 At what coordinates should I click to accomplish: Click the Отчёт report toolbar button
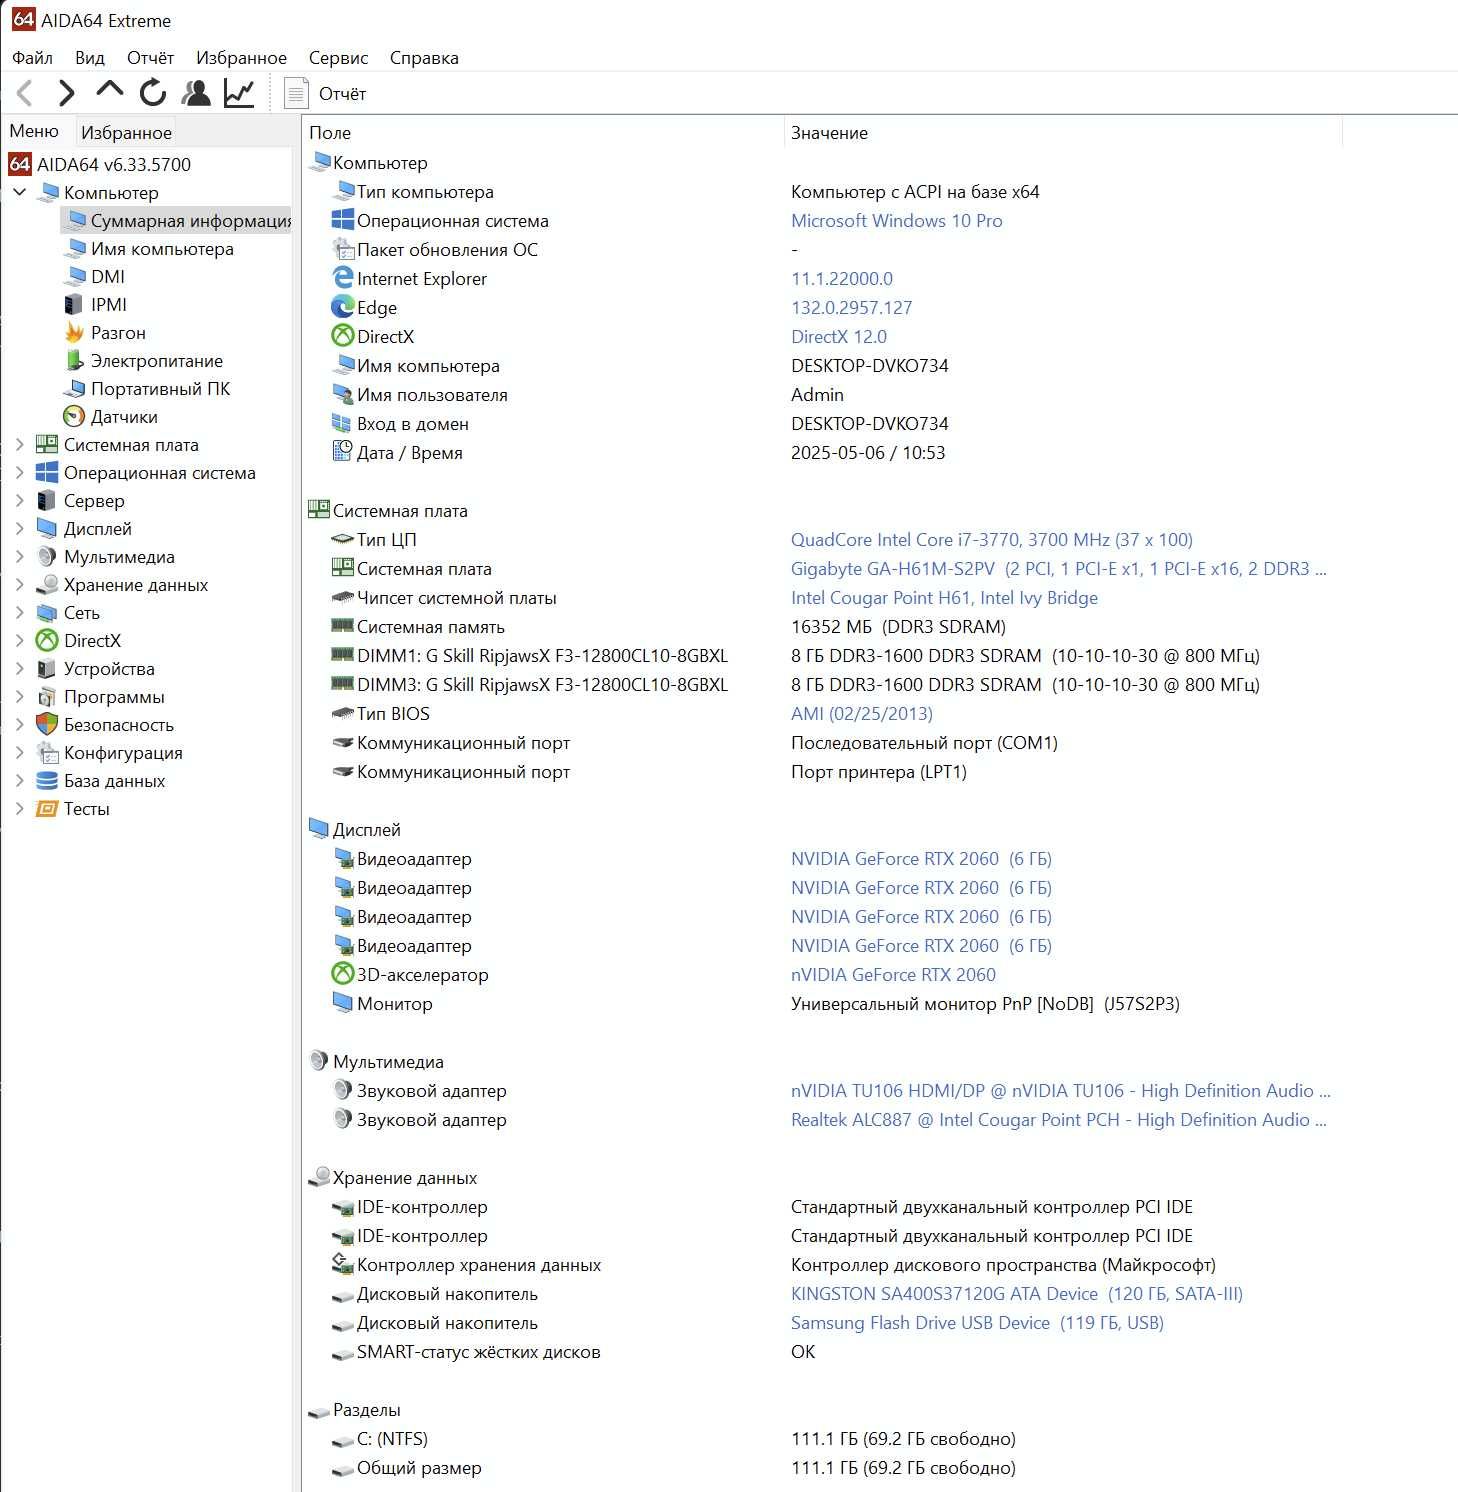[x=326, y=93]
